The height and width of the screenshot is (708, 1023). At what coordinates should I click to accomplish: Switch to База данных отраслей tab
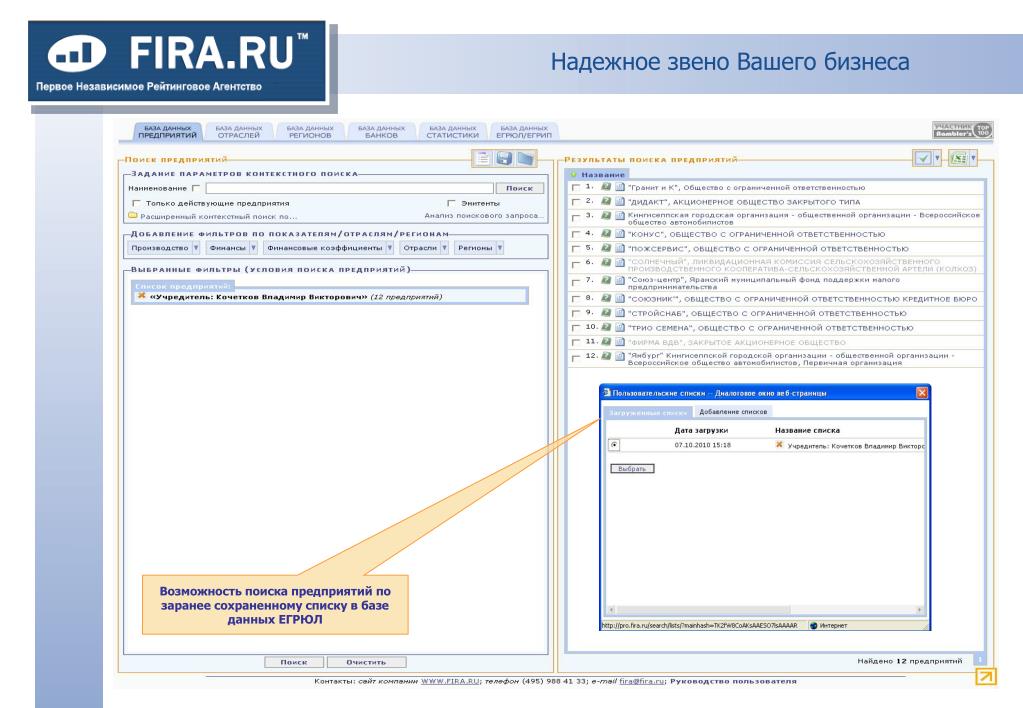click(239, 132)
